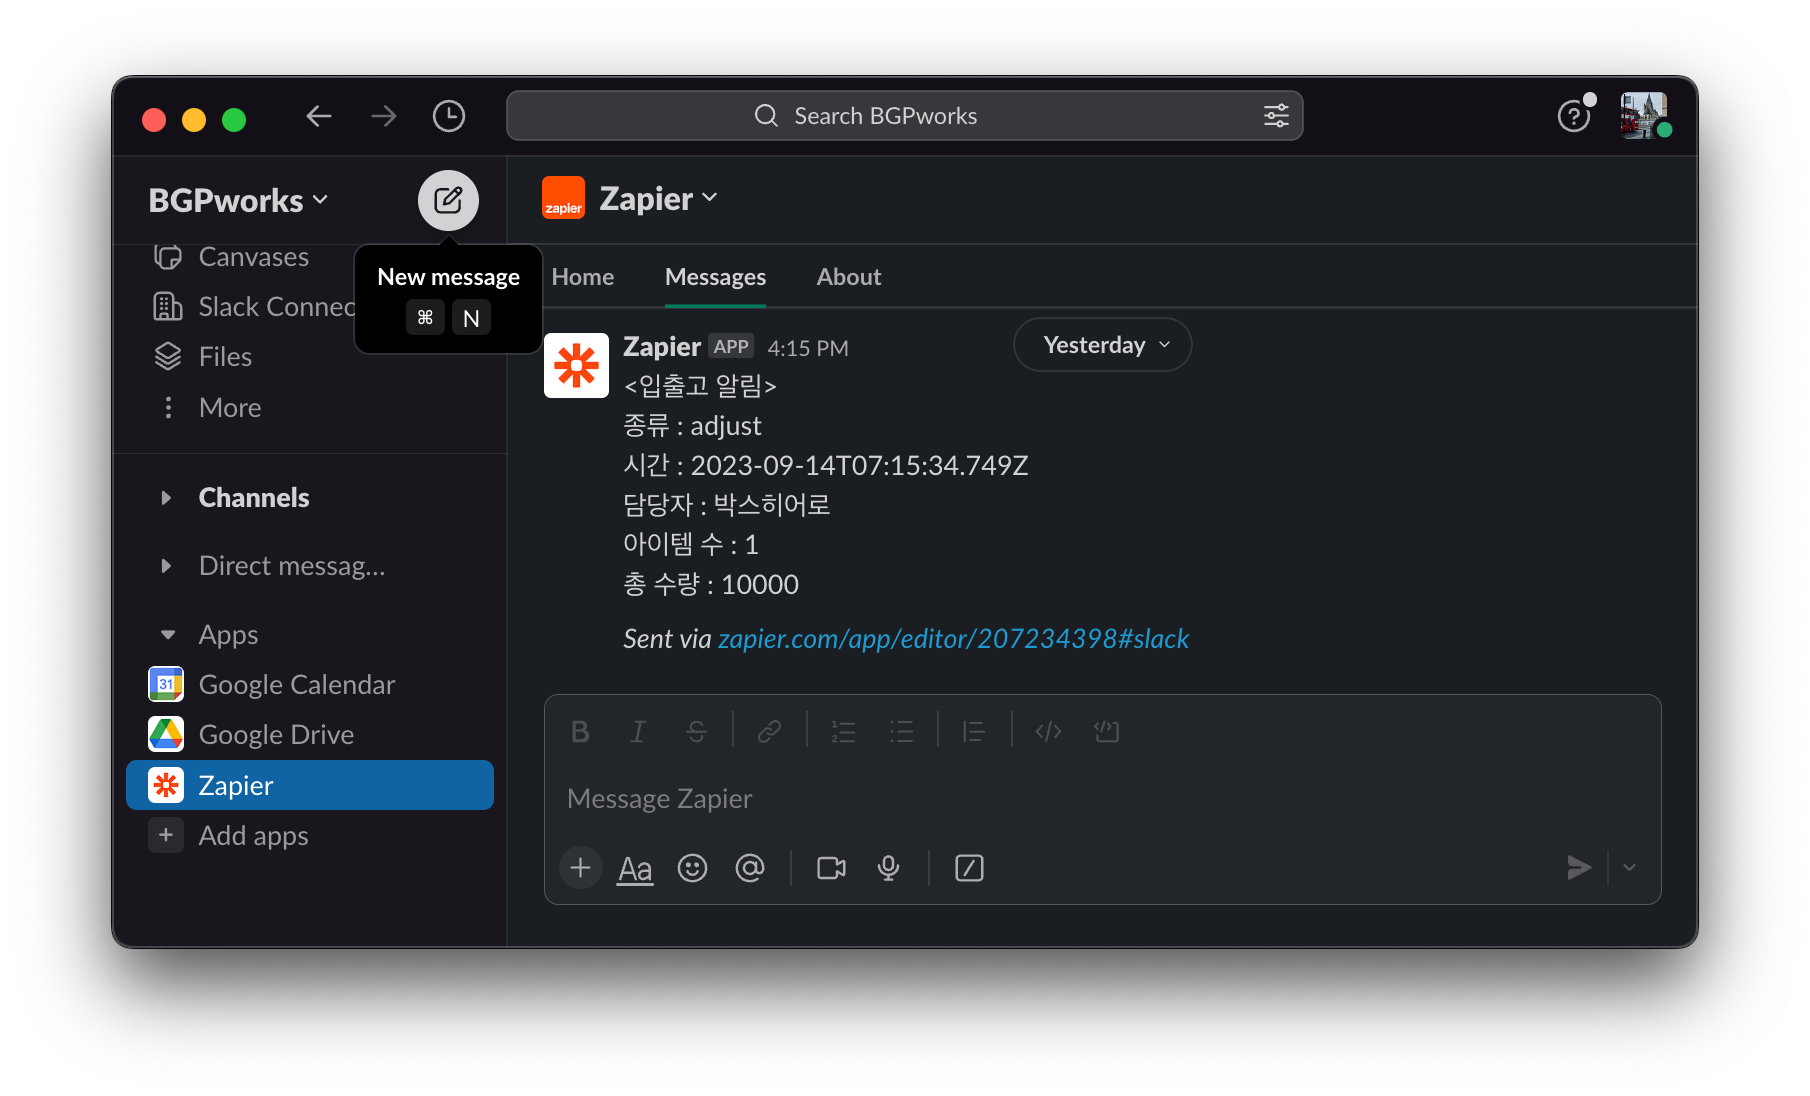The height and width of the screenshot is (1096, 1810).
Task: Go back with the left arrow
Action: click(x=319, y=116)
